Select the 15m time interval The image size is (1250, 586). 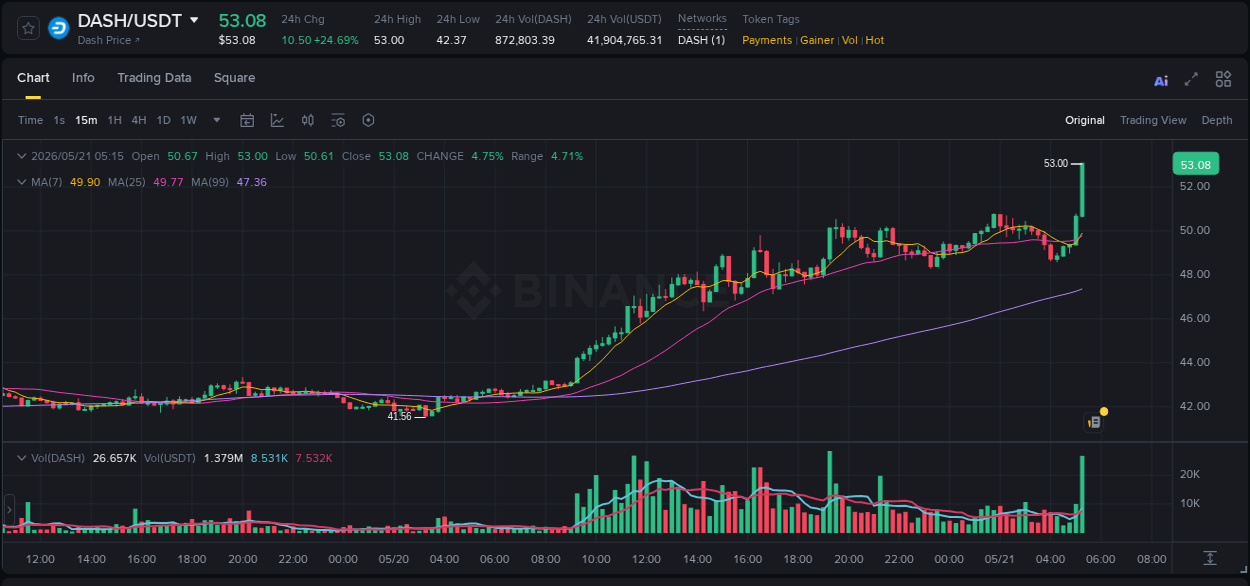coord(86,120)
